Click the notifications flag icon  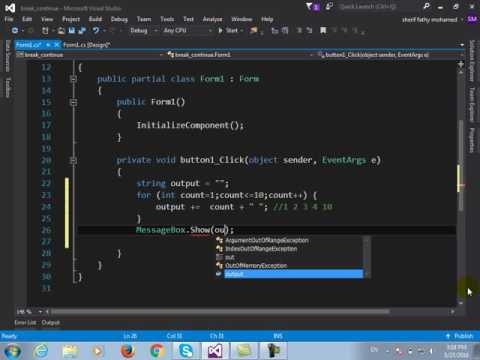309,7
